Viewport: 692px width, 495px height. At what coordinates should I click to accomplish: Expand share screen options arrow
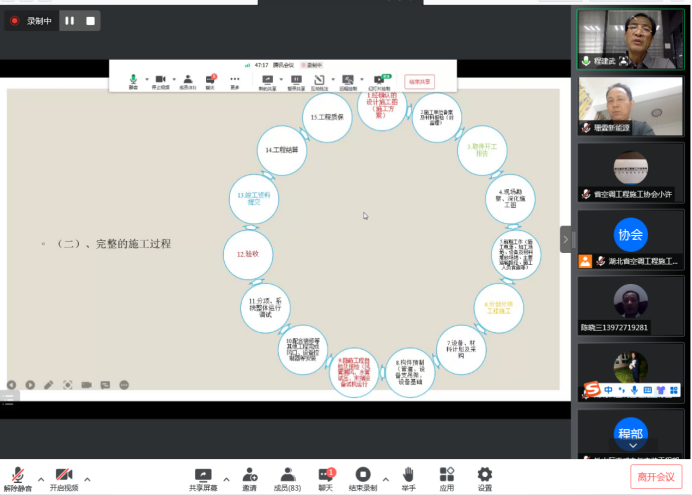(x=226, y=479)
